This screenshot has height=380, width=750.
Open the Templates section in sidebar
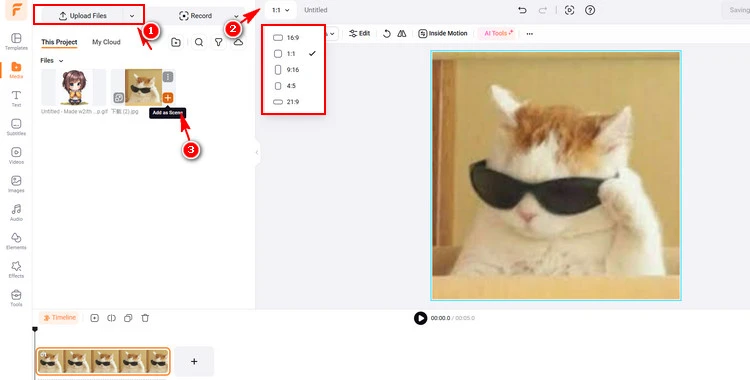(x=16, y=41)
